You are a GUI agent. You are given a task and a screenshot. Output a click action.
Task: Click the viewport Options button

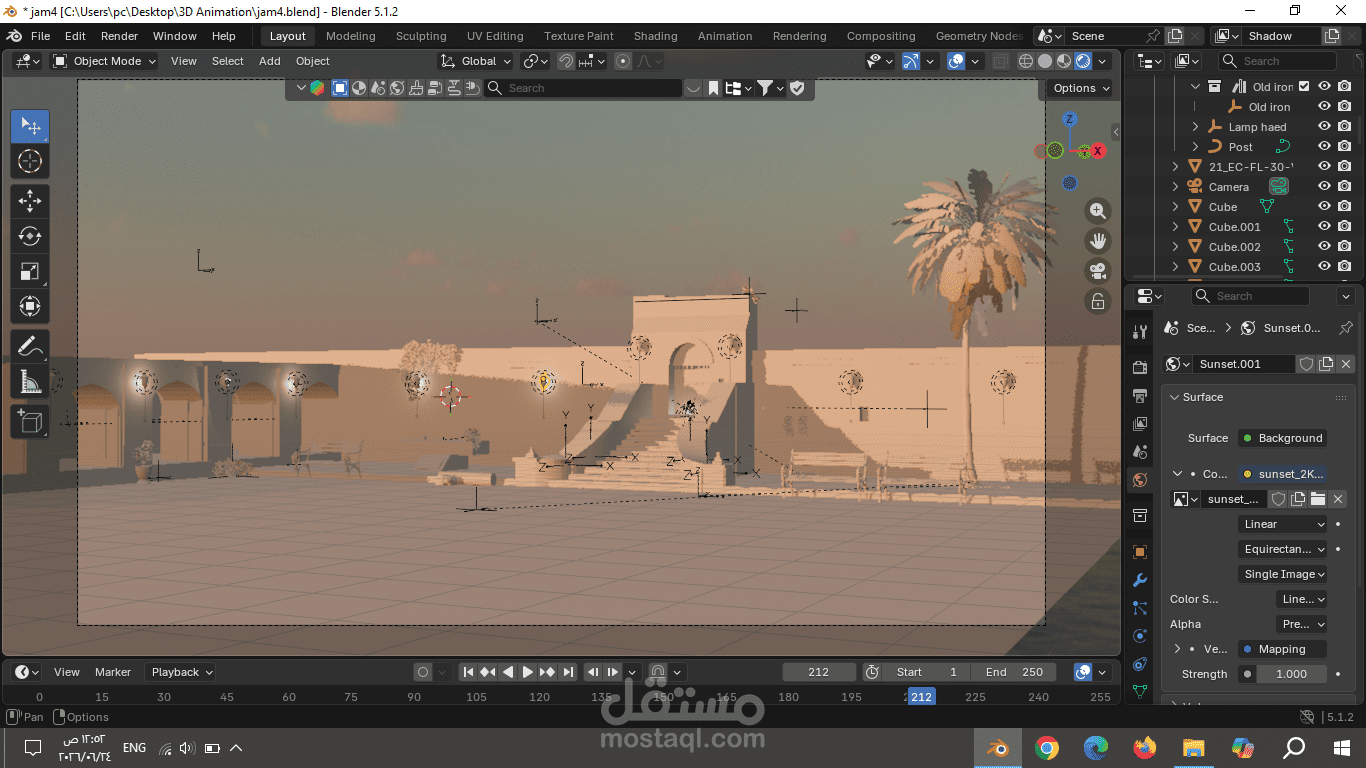click(1082, 88)
